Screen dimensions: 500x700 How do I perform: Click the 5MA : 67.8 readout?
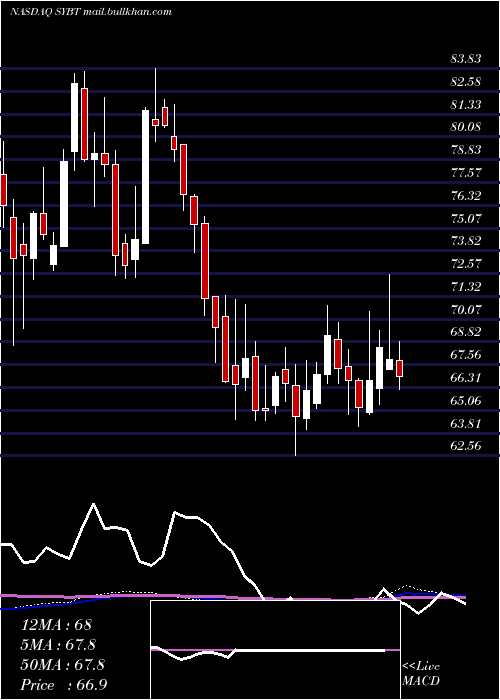(58, 645)
